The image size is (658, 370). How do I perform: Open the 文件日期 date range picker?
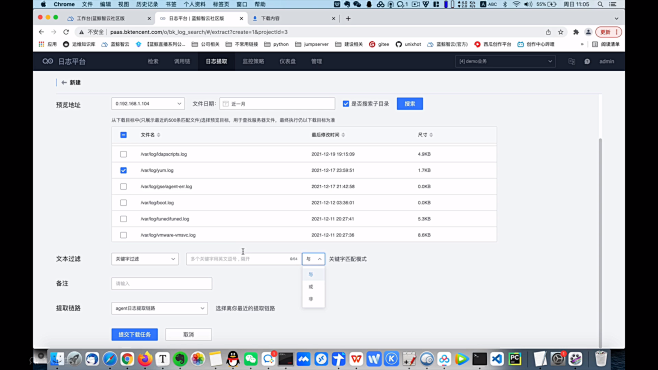[277, 104]
